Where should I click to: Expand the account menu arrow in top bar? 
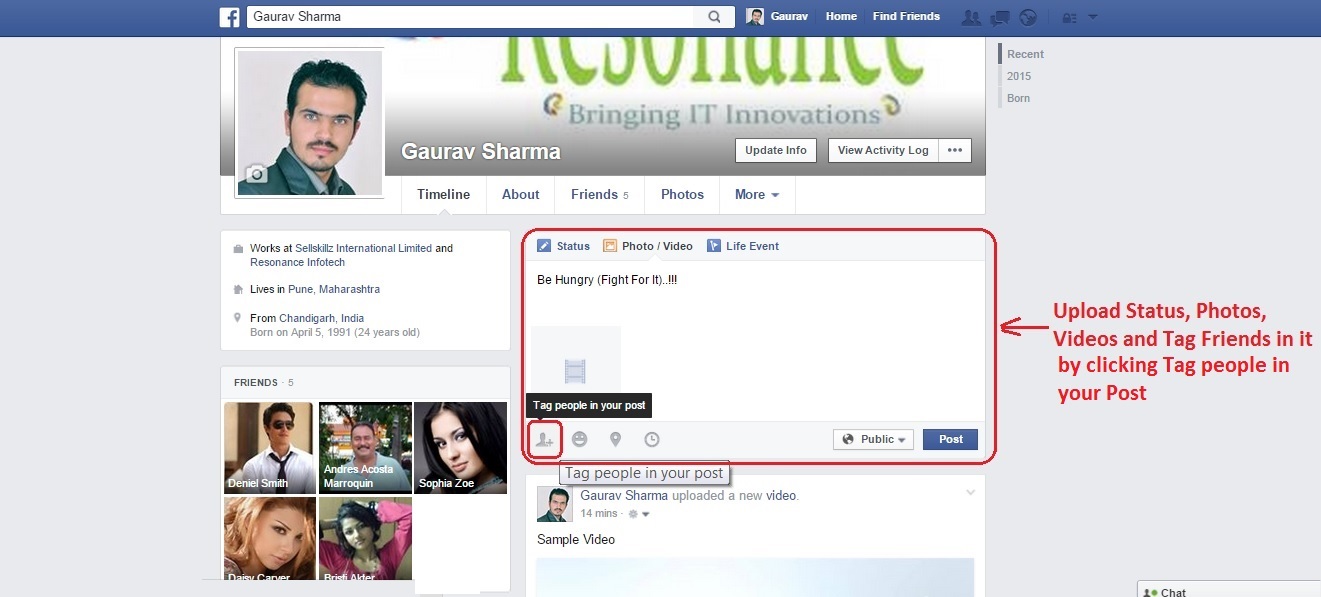[x=1093, y=17]
